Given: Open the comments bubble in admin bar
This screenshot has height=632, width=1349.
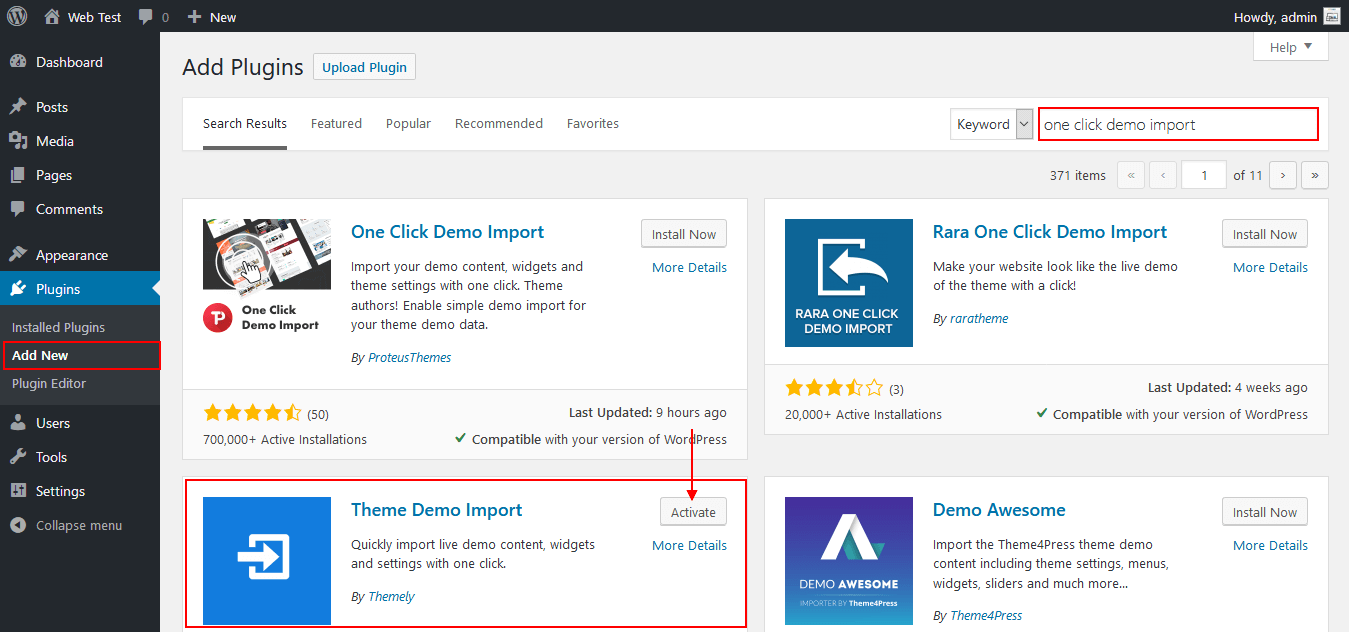Looking at the screenshot, I should [153, 16].
